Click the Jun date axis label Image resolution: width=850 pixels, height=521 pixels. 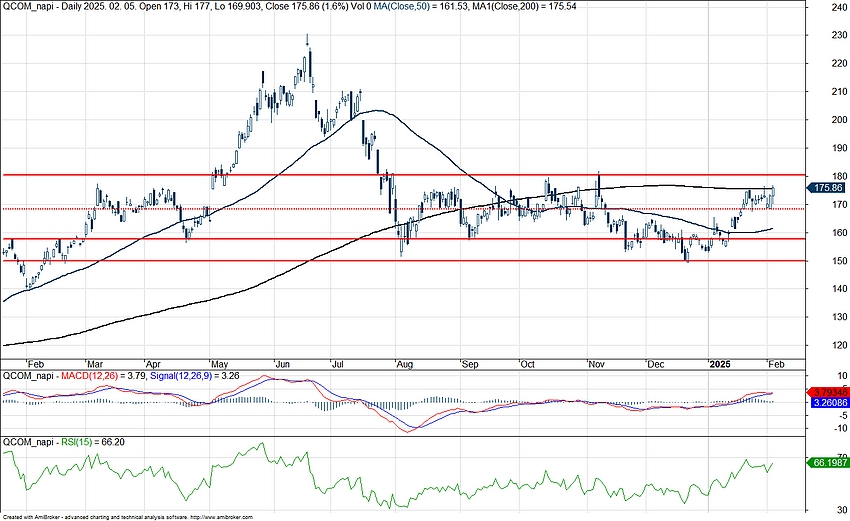coord(282,364)
